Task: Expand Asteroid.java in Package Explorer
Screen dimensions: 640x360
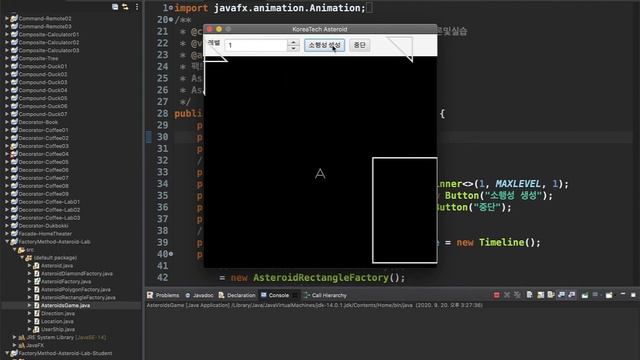Action: click(29, 266)
